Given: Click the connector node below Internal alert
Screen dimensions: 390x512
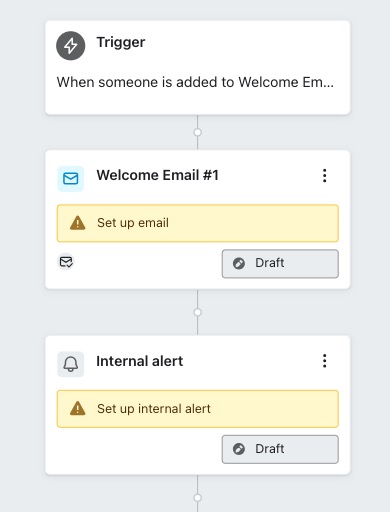Looking at the screenshot, I should tap(198, 498).
